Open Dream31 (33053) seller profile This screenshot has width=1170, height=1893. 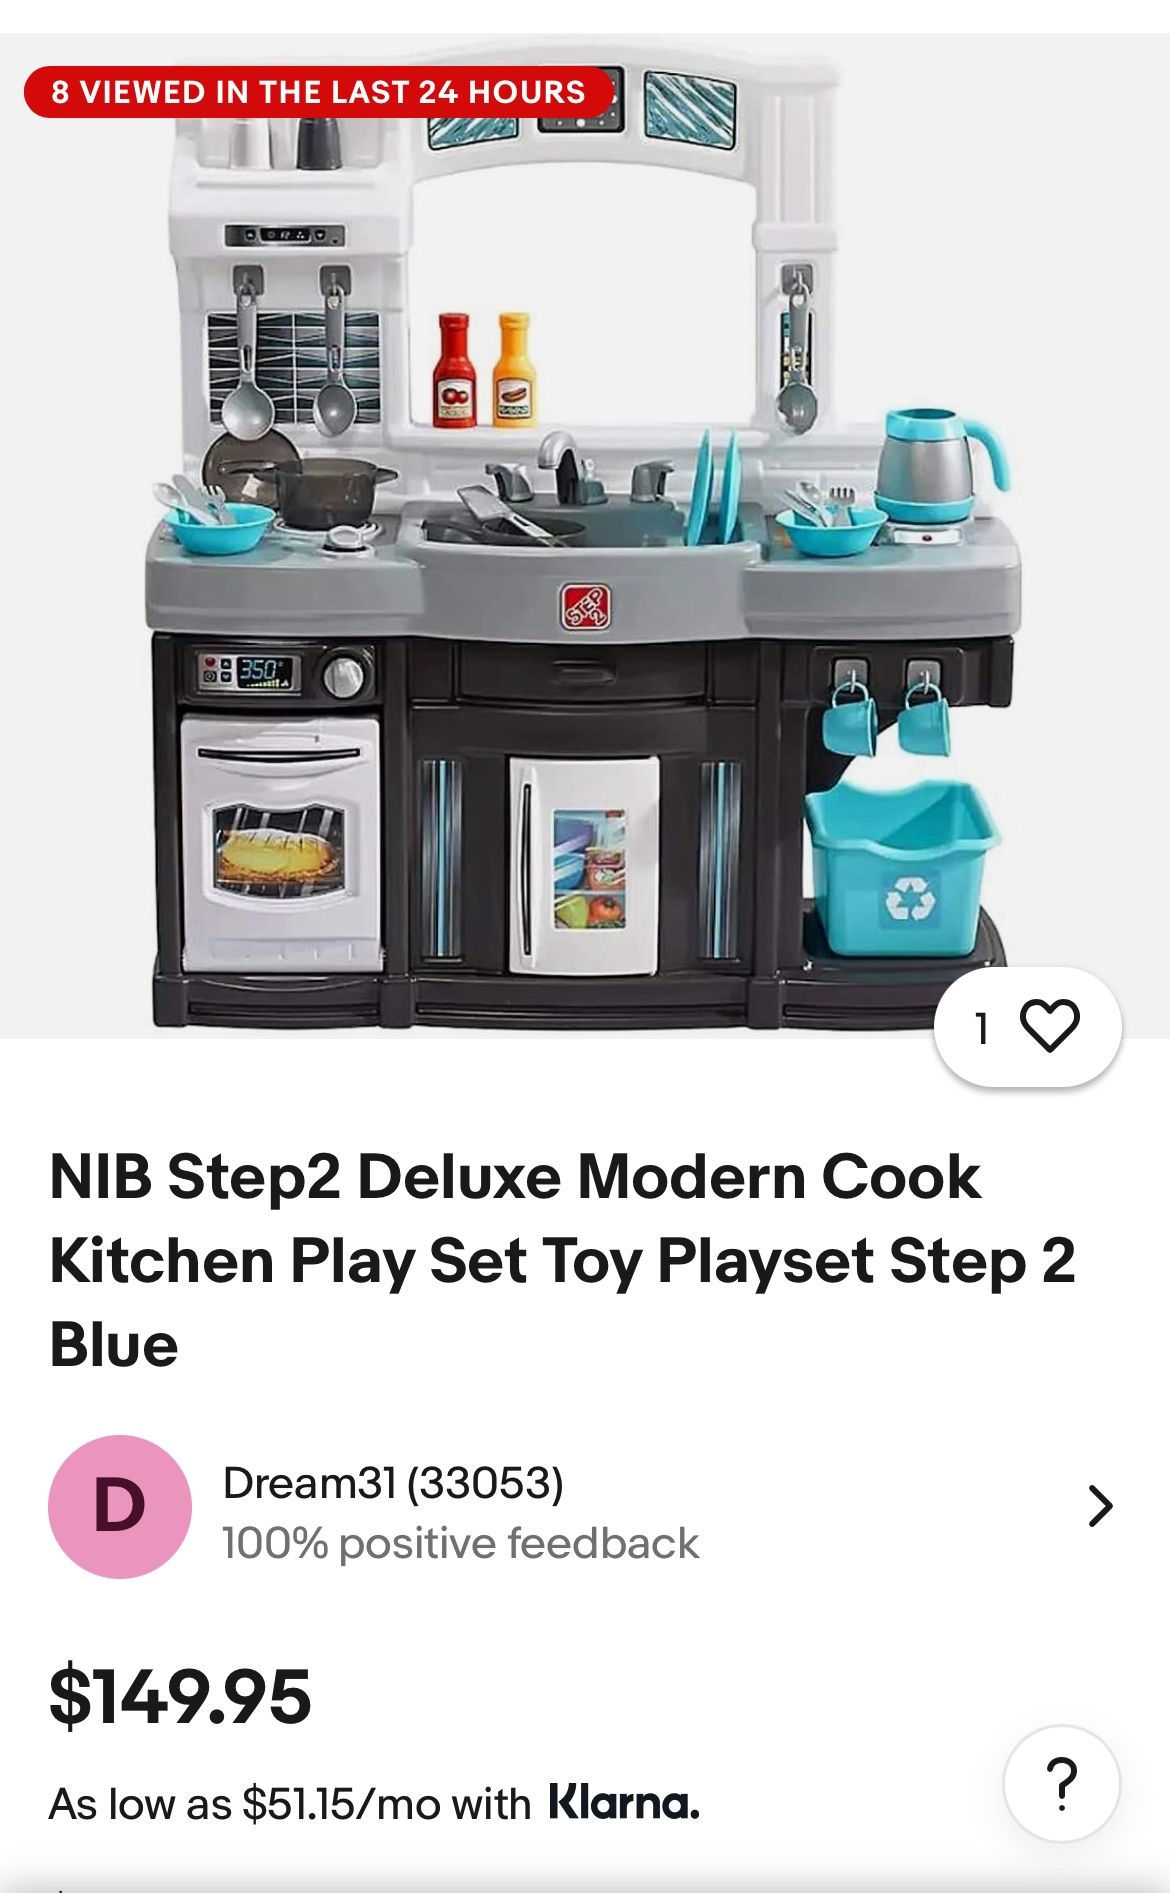(393, 1482)
